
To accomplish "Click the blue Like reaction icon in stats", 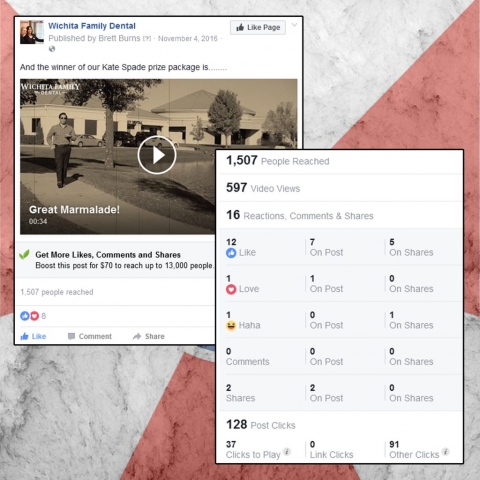I will 231,253.
